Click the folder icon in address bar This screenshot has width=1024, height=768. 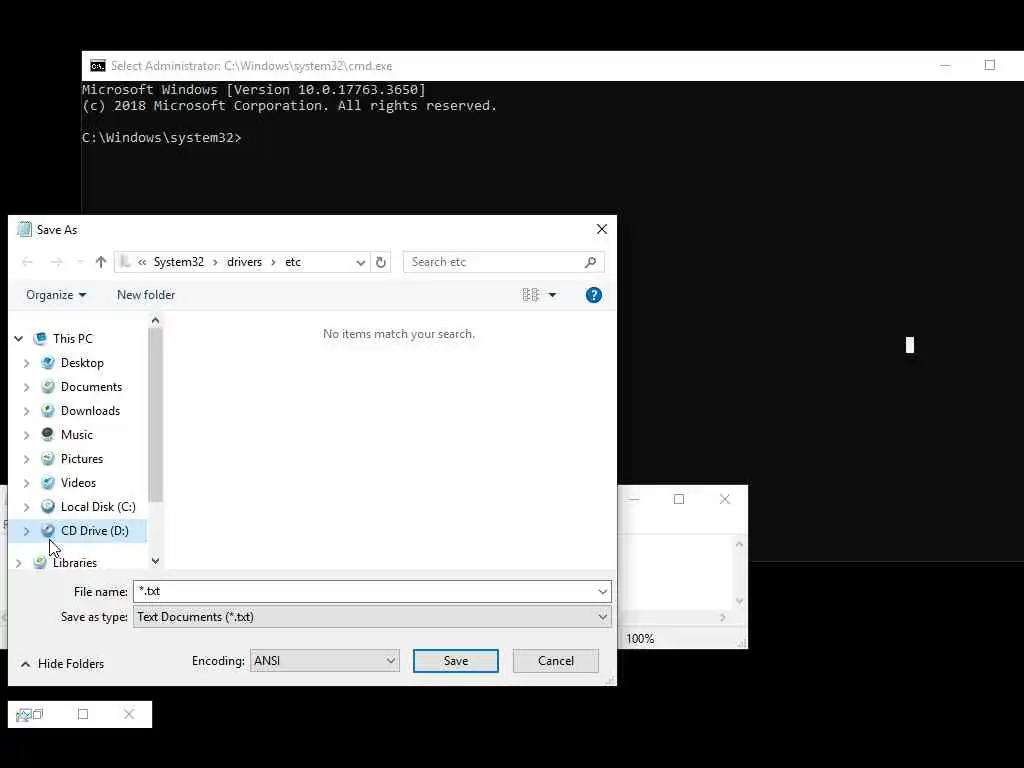click(125, 262)
